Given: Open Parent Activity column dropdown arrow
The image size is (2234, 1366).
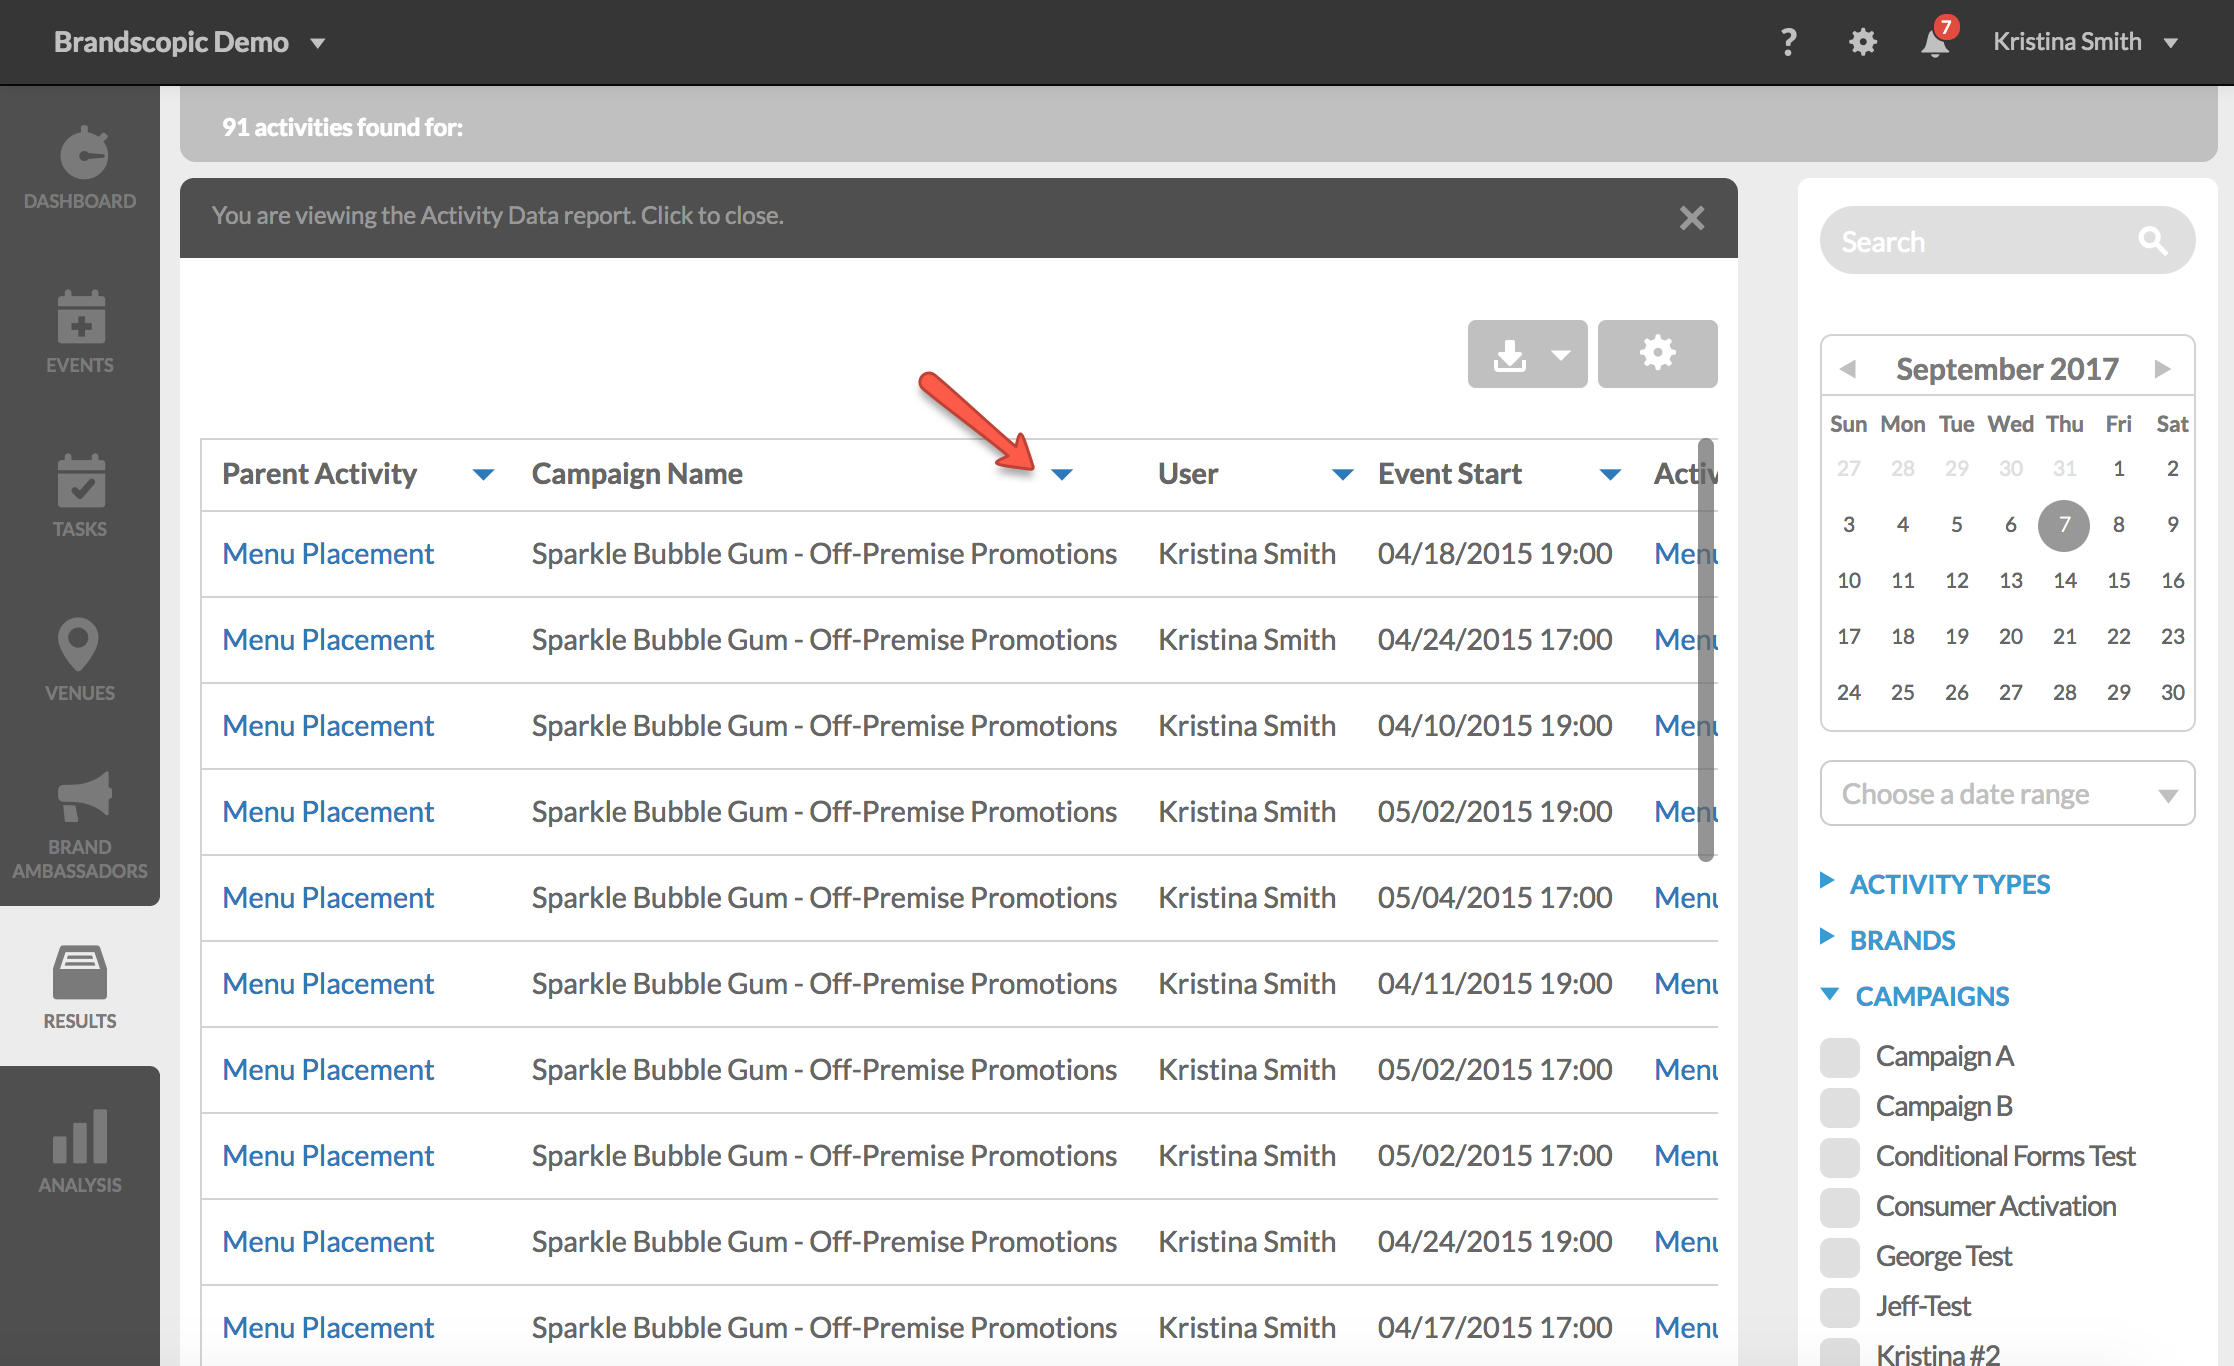Looking at the screenshot, I should [x=483, y=474].
